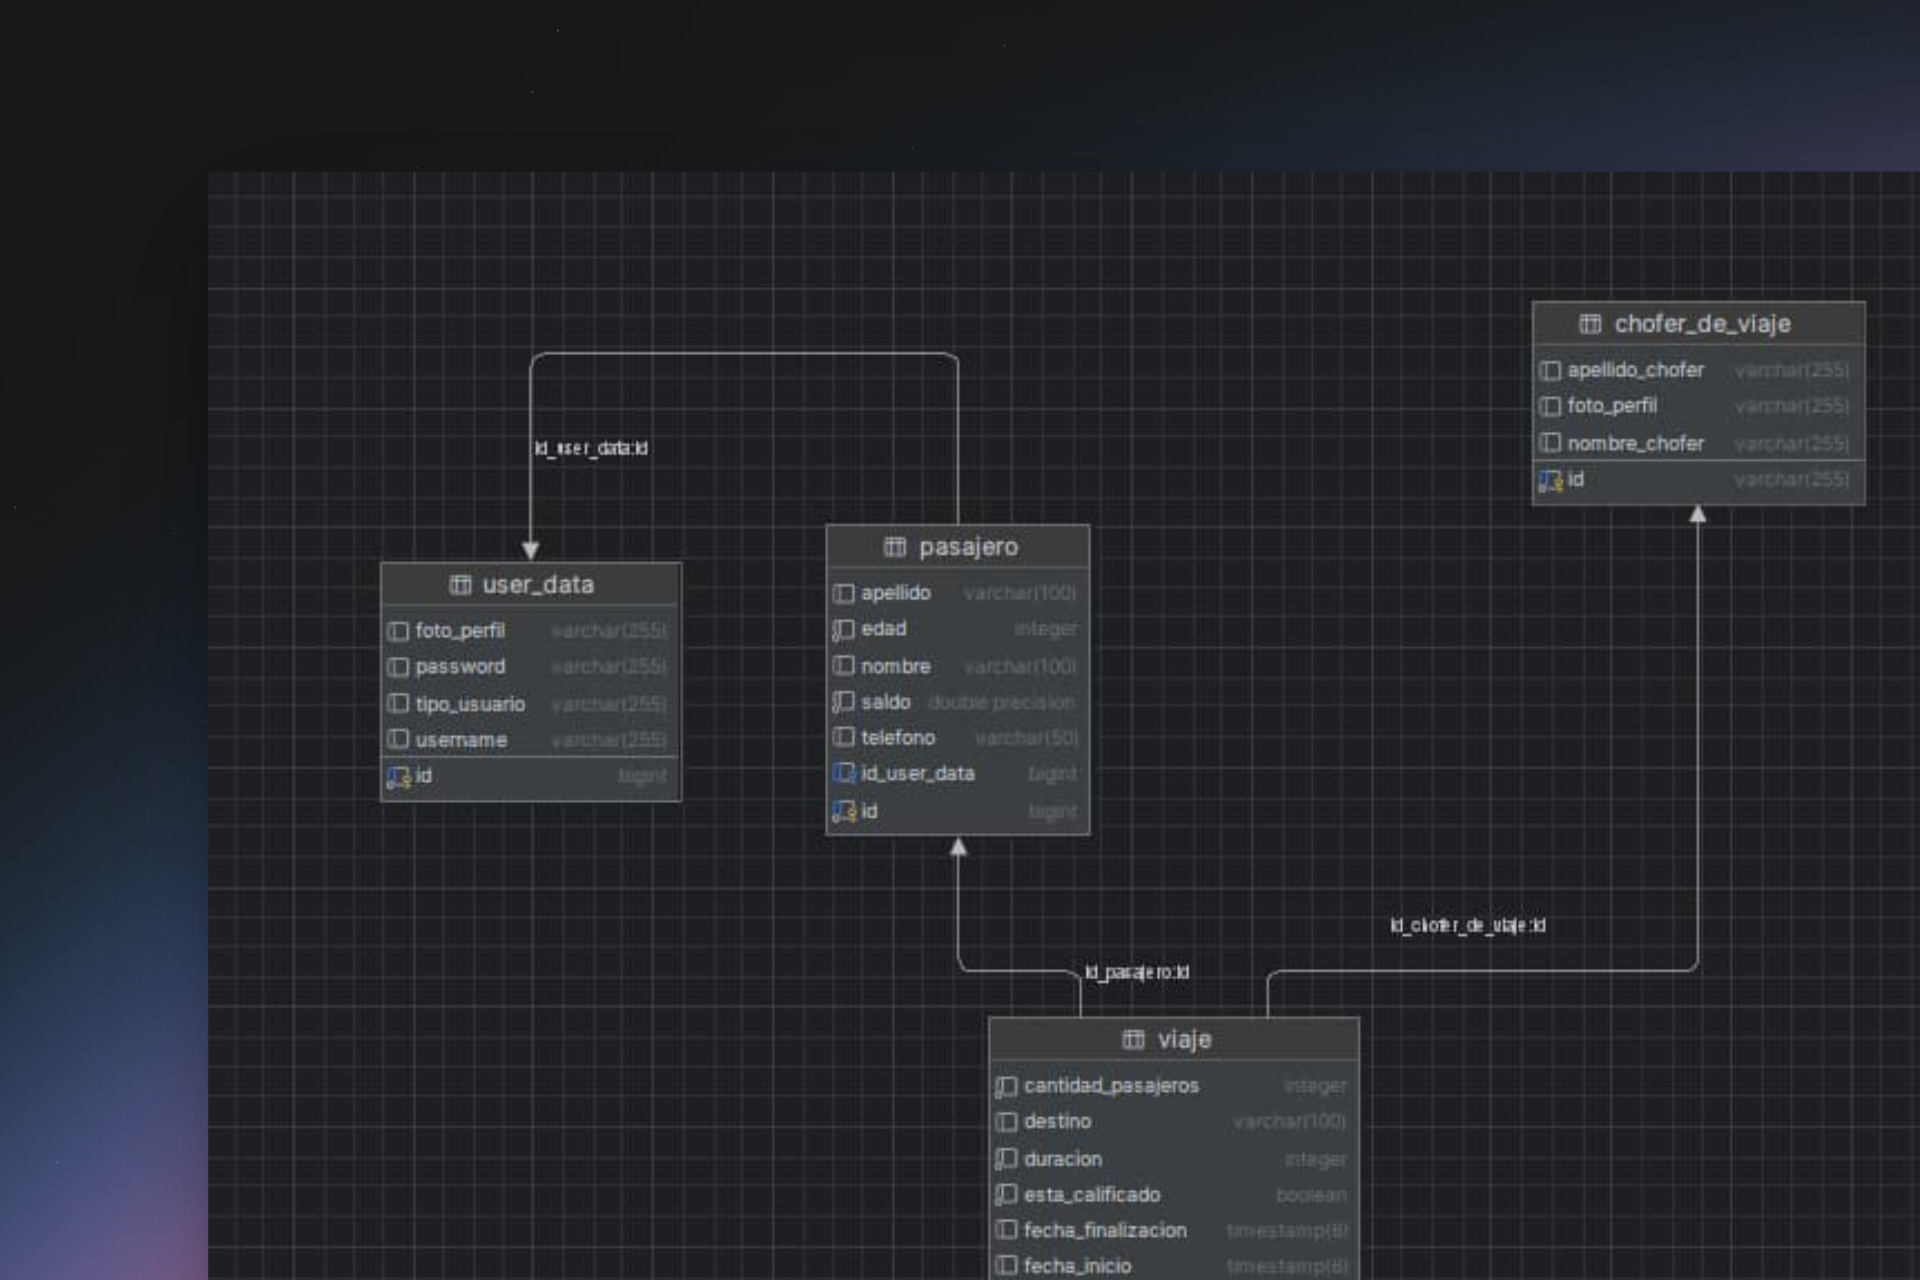Viewport: 1920px width, 1280px height.
Task: Click the key icon next to user_data id
Action: (x=397, y=775)
